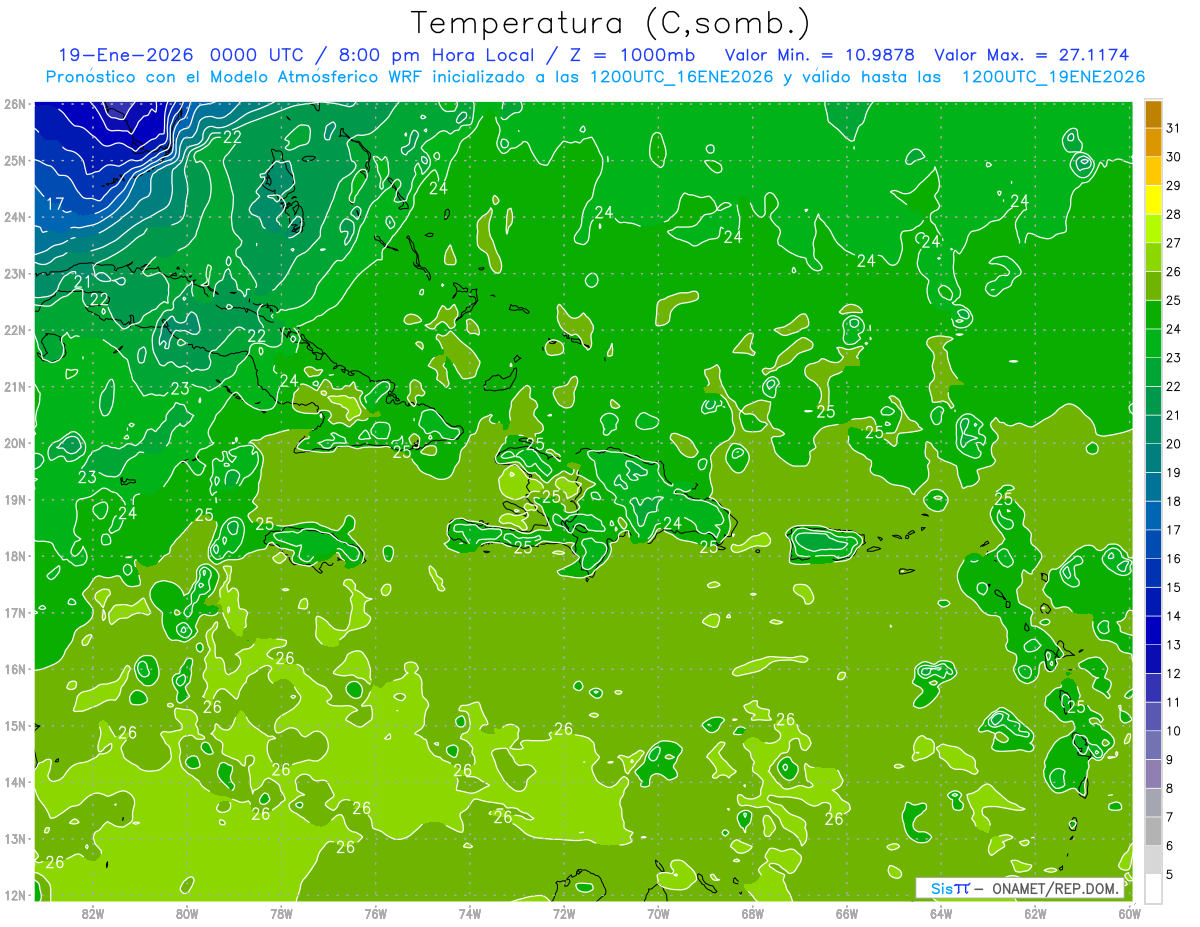Click the '13N' latitude axis label

pos(15,838)
